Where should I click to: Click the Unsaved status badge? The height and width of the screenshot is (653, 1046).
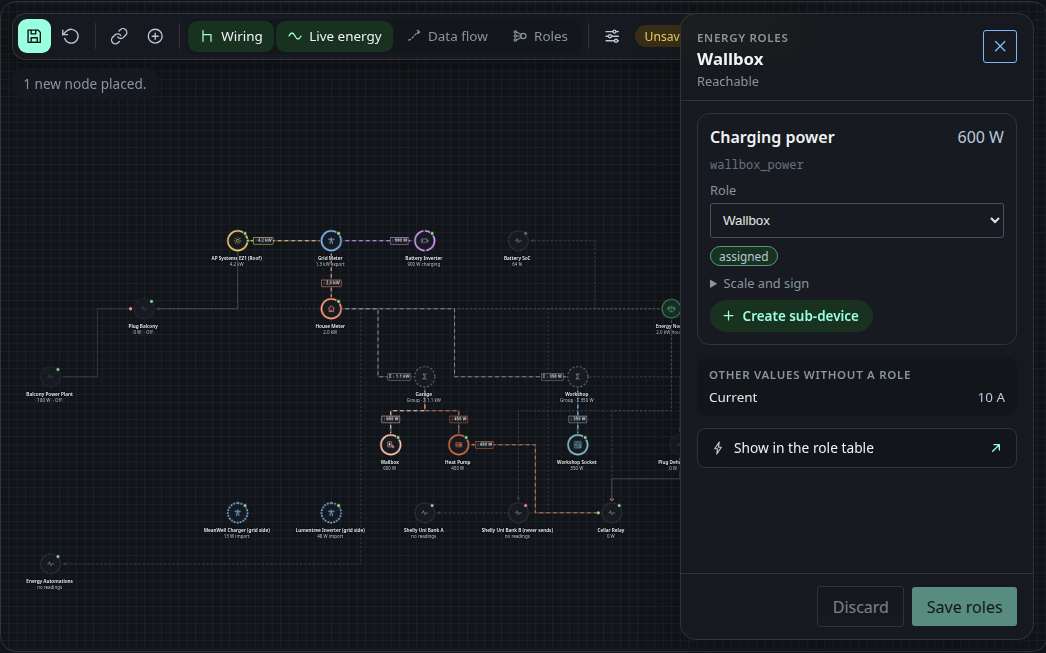coord(658,36)
